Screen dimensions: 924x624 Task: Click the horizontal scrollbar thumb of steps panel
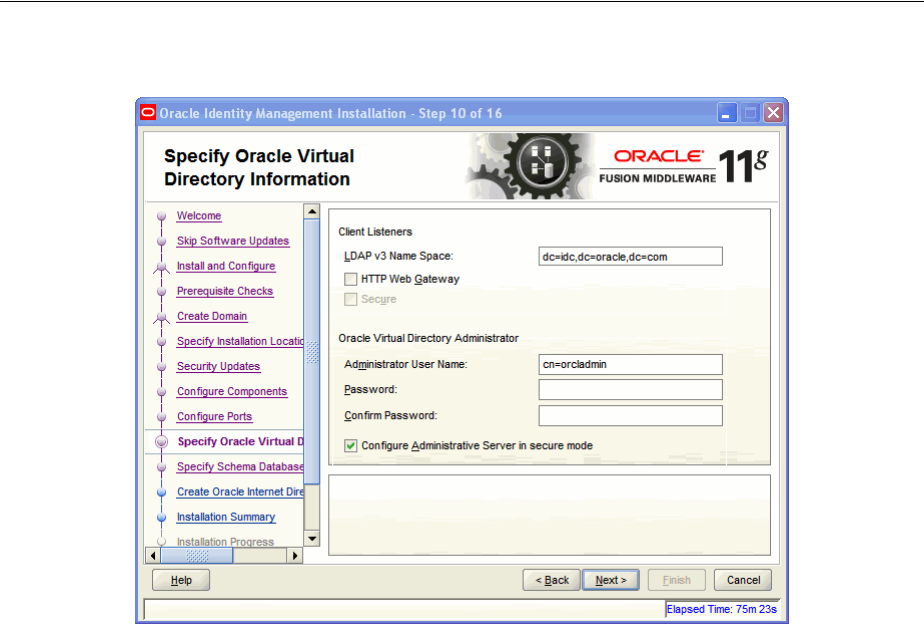click(x=197, y=556)
